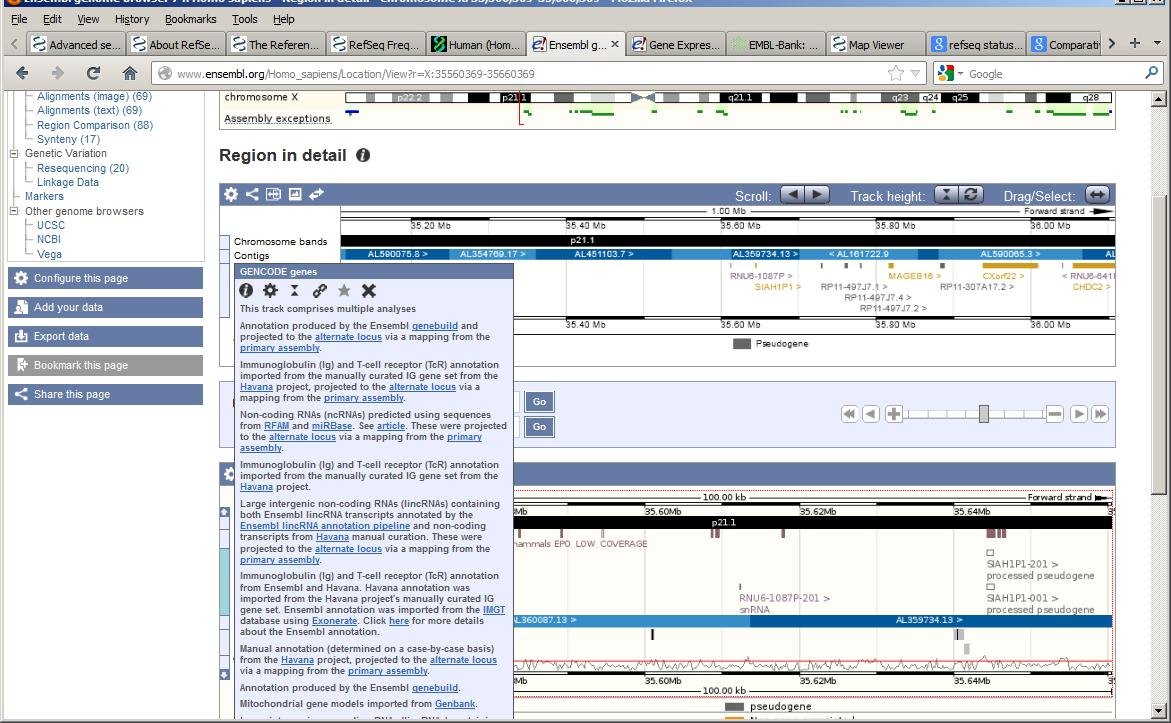Open the Vega genome browser link
1171x723 pixels.
click(x=49, y=255)
